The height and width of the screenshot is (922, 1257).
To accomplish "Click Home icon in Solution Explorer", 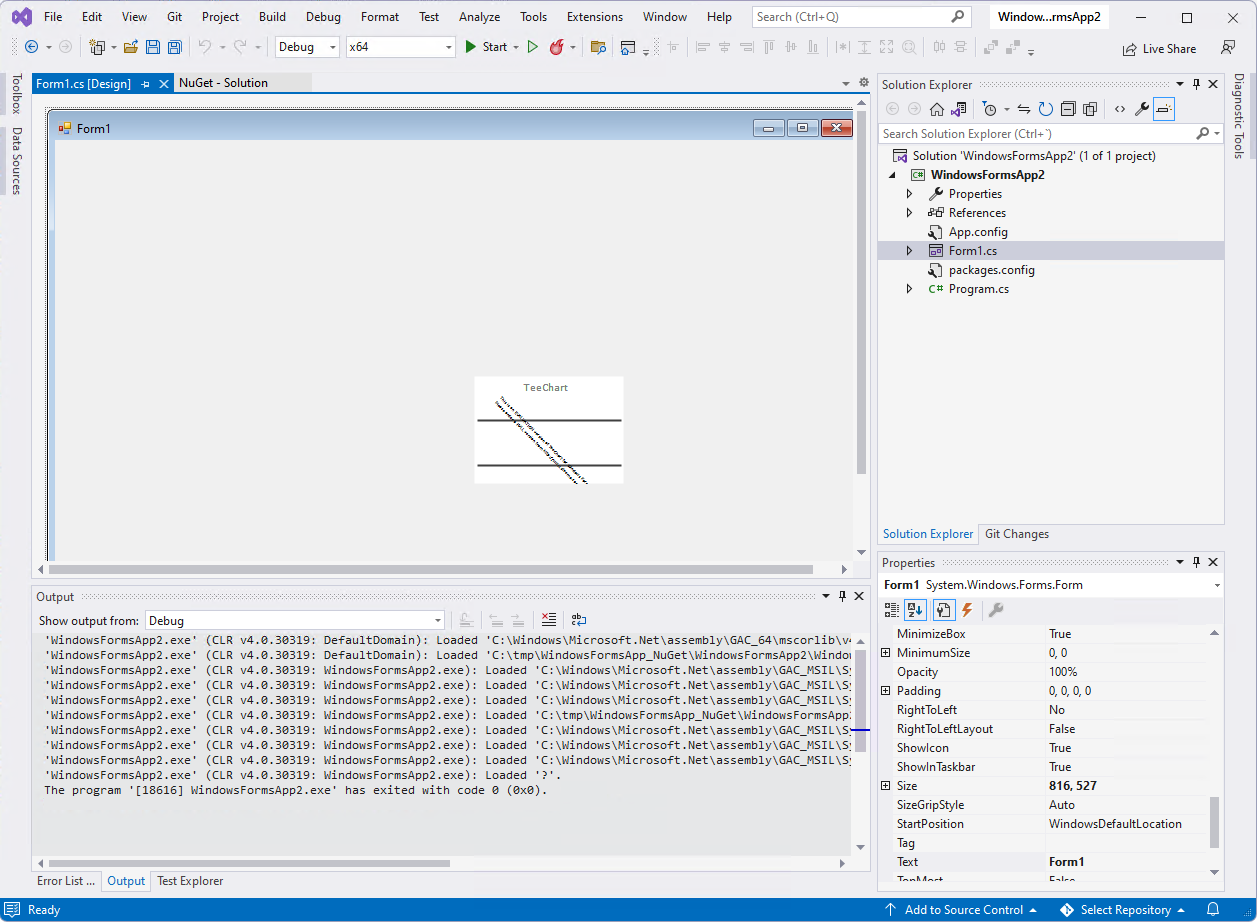I will click(937, 109).
